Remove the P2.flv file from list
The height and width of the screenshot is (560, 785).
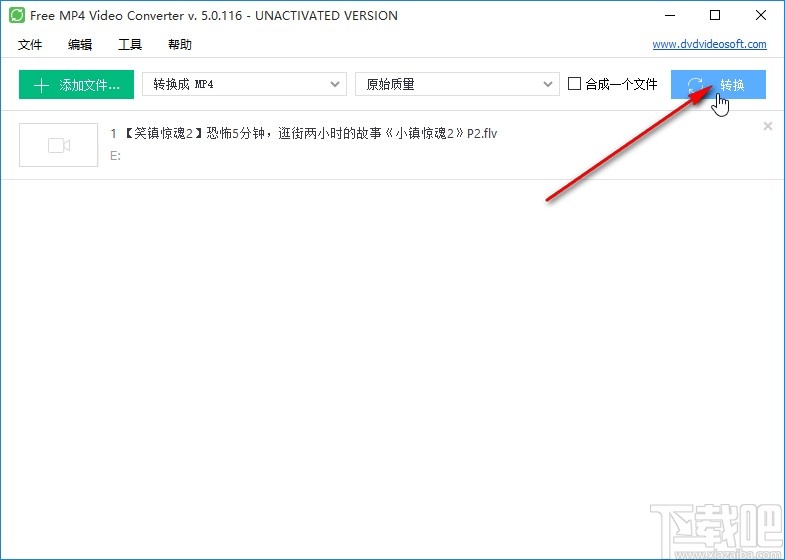click(768, 127)
